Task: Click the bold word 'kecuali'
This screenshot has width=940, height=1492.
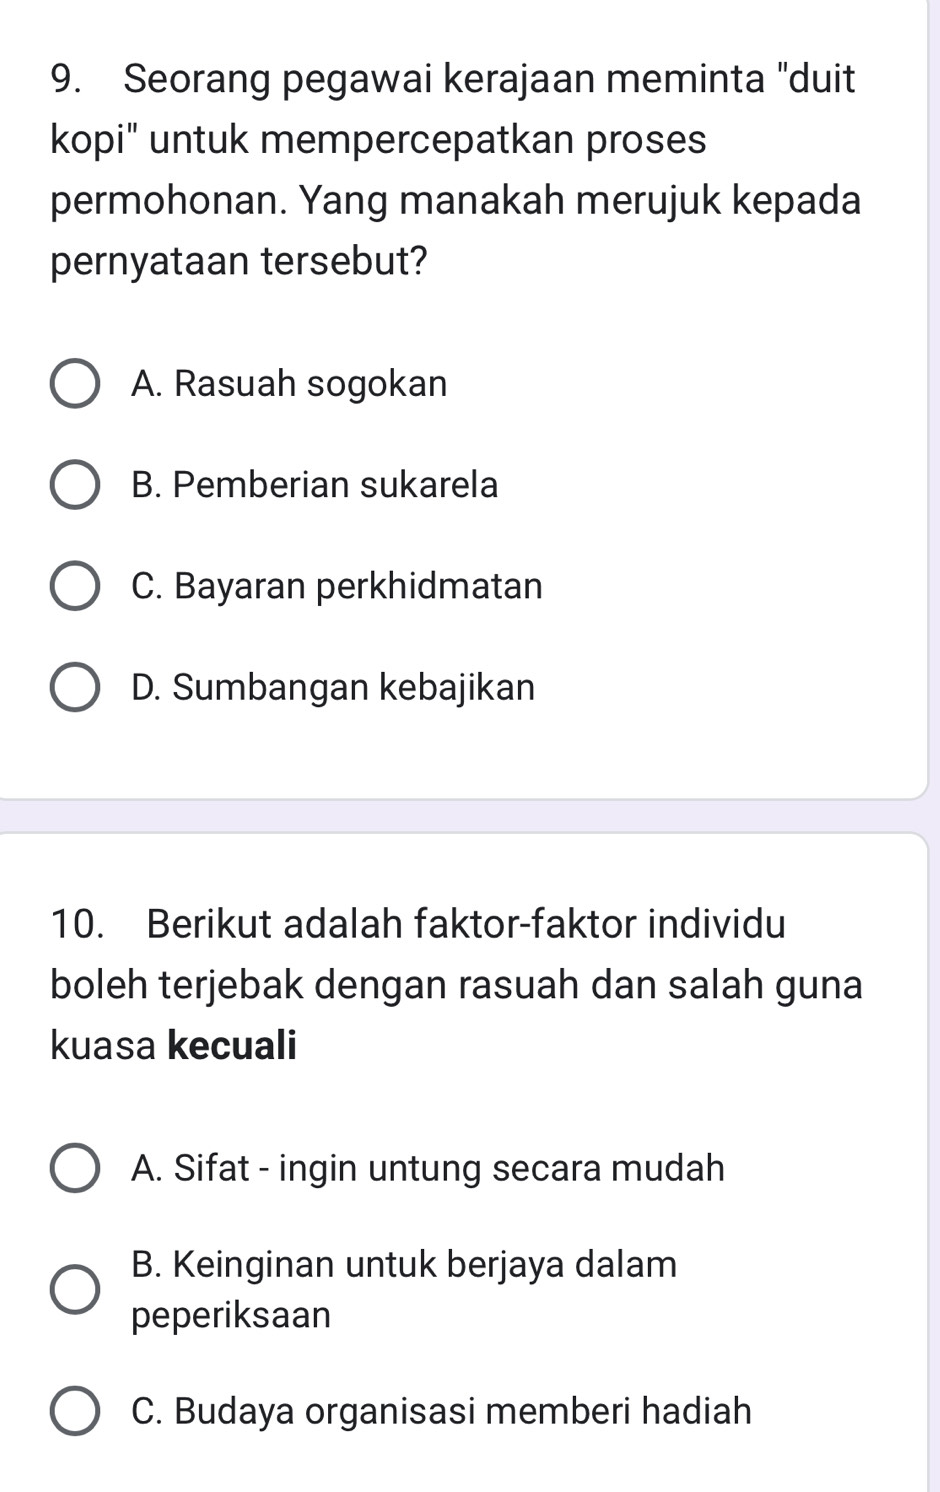Action: click(x=232, y=1046)
